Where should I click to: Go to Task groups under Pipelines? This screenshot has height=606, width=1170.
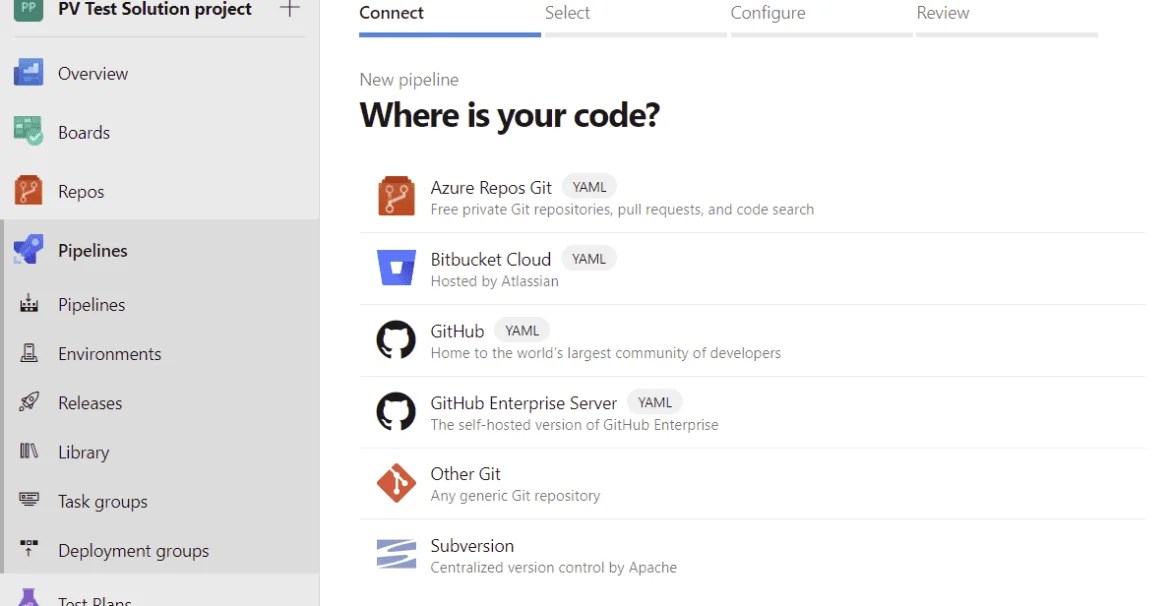pyautogui.click(x=103, y=502)
